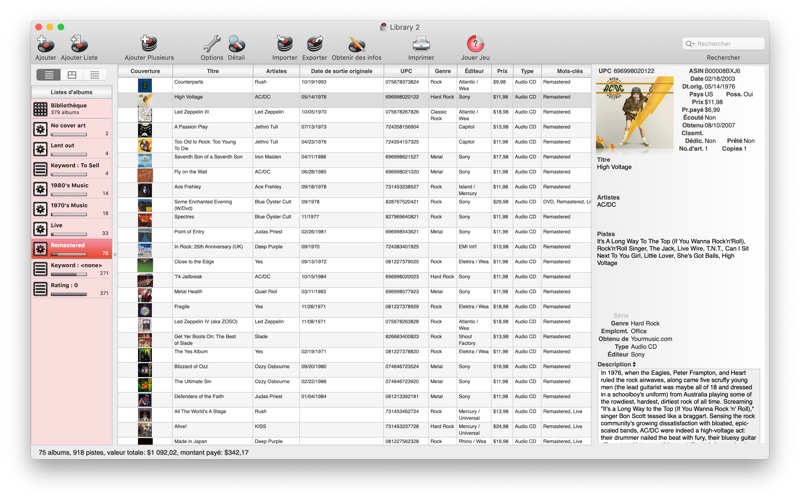Click the status bar album totals text
The width and height of the screenshot is (800, 500).
[x=143, y=453]
